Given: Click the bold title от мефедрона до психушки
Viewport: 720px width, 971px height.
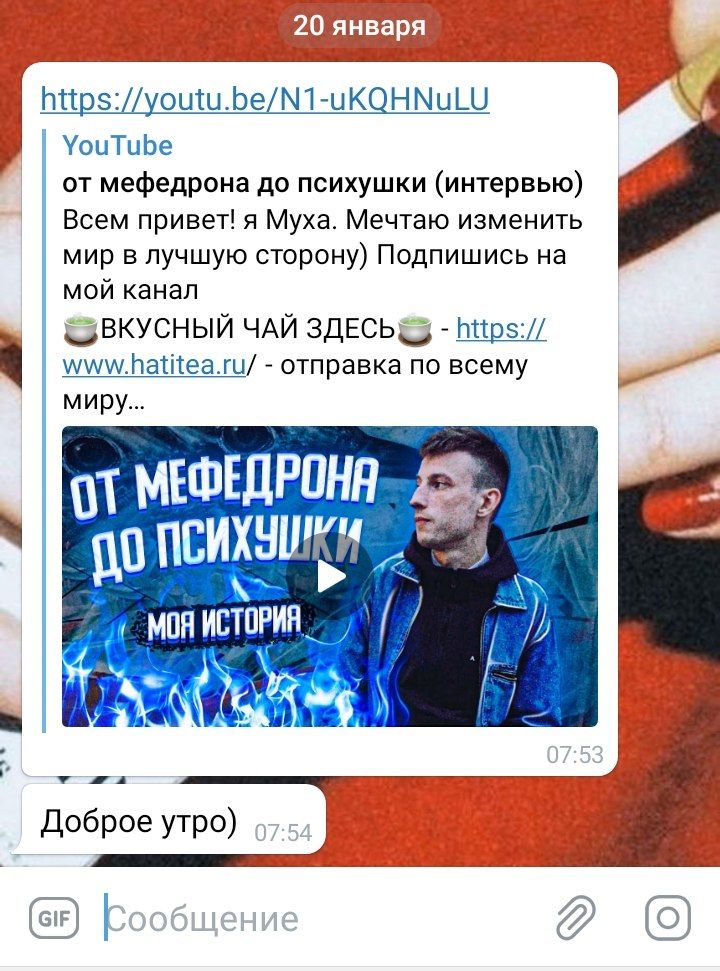Looking at the screenshot, I should (x=323, y=183).
